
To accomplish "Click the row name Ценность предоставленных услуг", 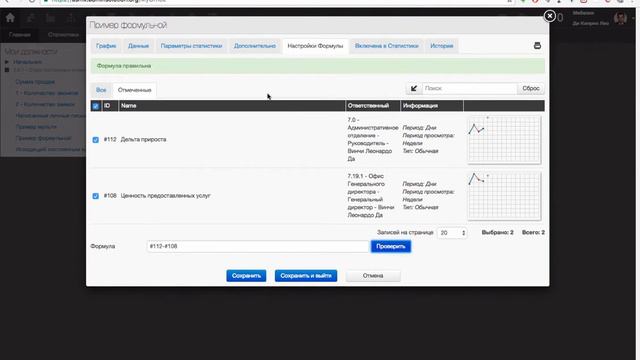I will click(x=165, y=196).
